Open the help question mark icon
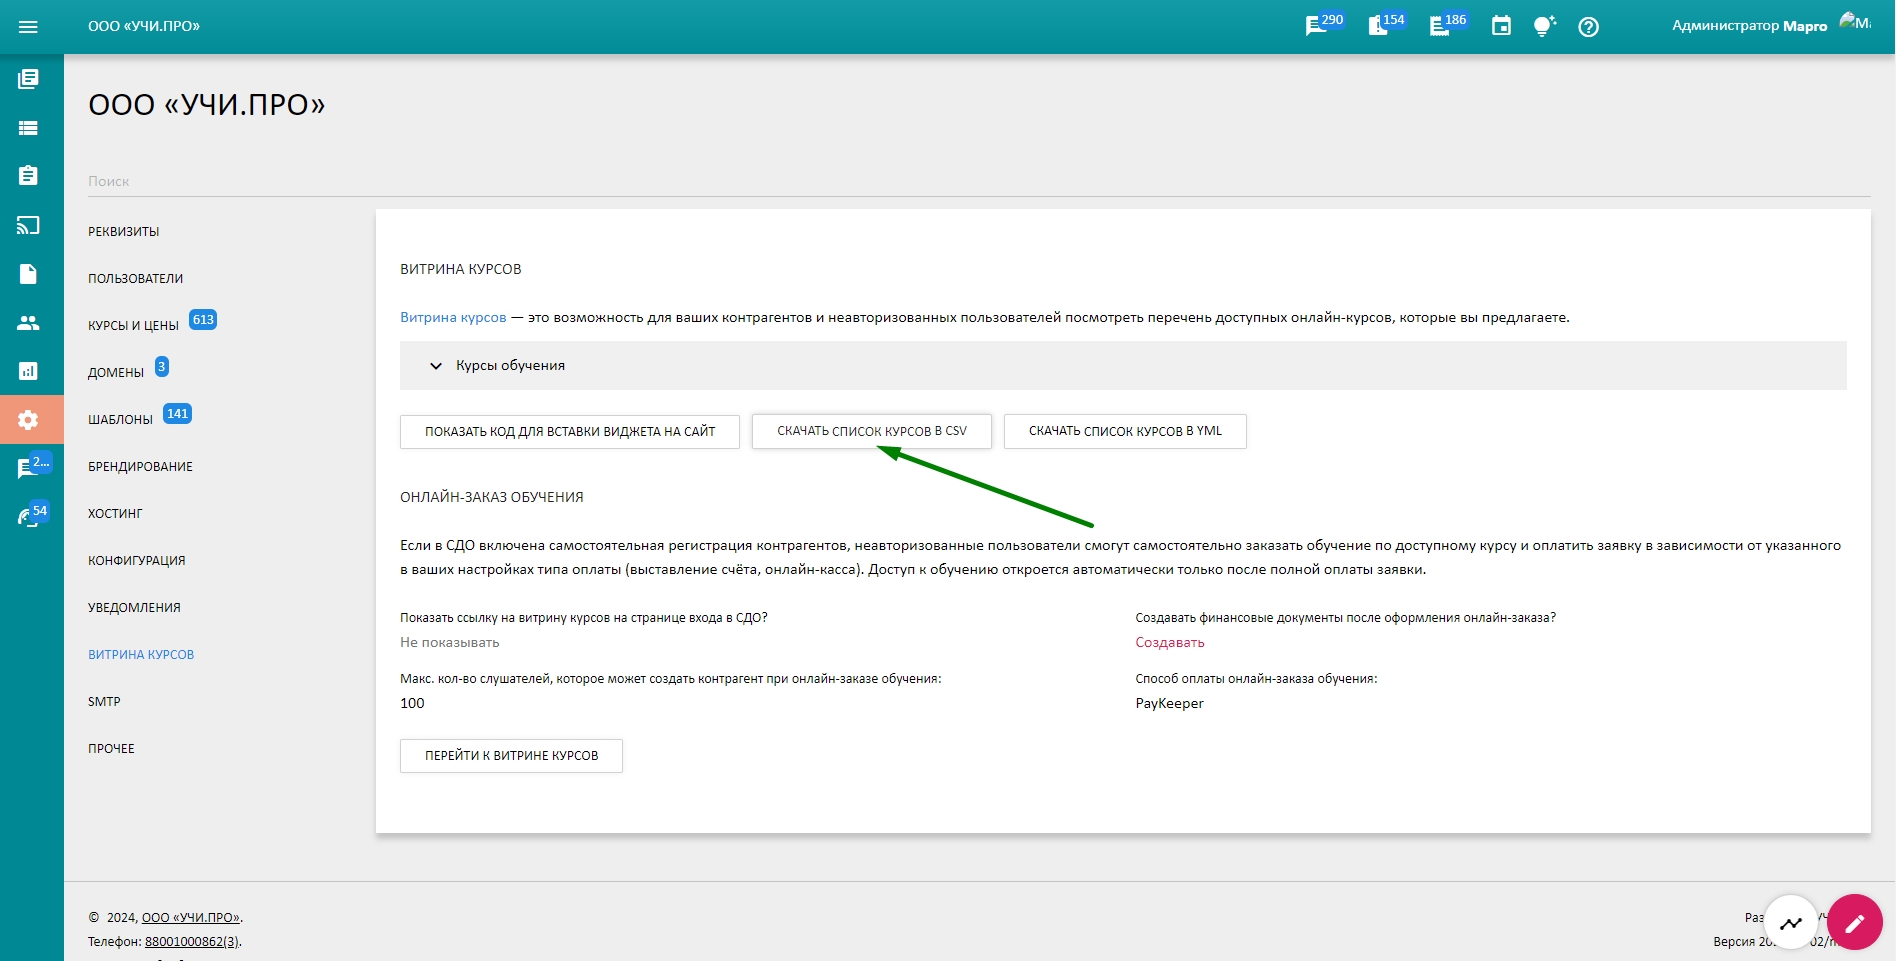The width and height of the screenshot is (1896, 961). (x=1588, y=27)
